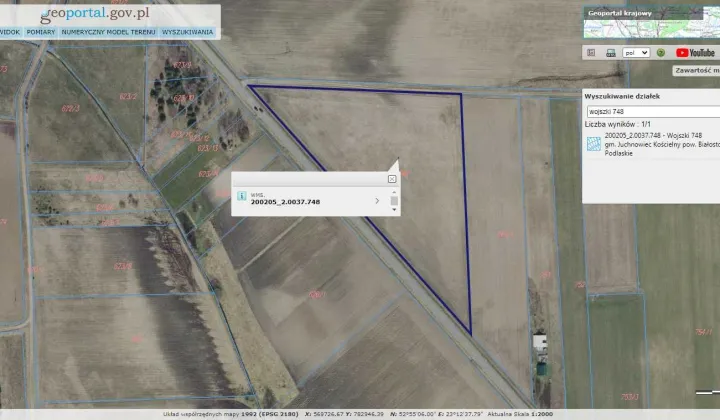Click the print map icon
Image resolution: width=720 pixels, height=420 pixels.
point(611,53)
